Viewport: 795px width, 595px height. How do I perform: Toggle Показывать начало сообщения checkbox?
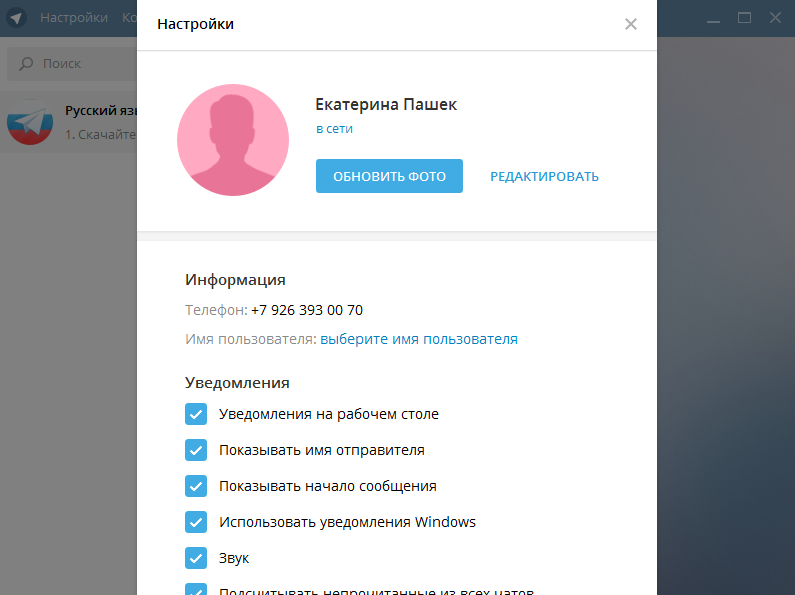coord(196,486)
